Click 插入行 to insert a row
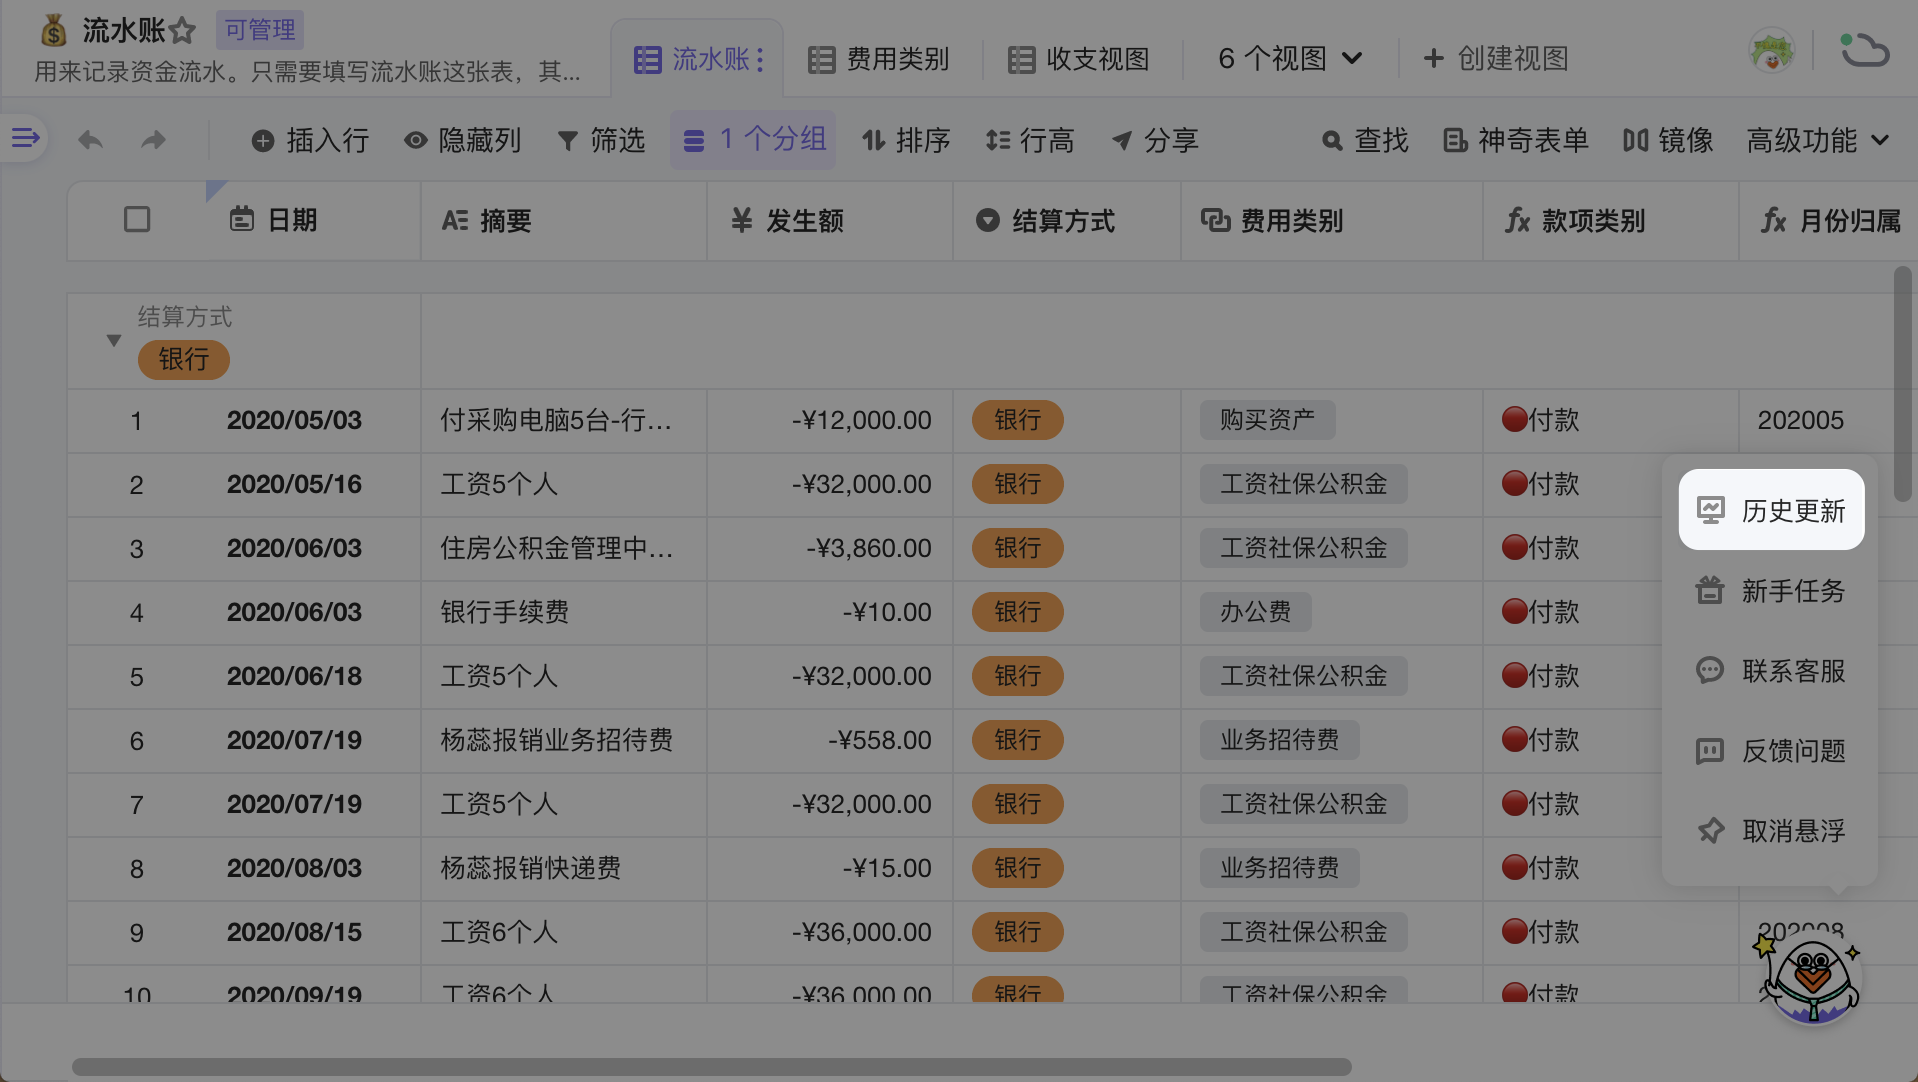This screenshot has height=1082, width=1918. pos(310,141)
